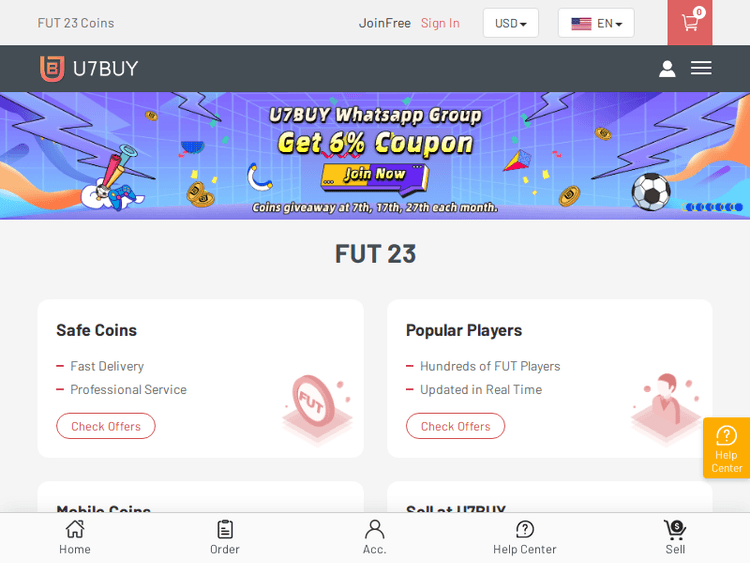
Task: Go to Home in bottom navigation
Action: 75,538
